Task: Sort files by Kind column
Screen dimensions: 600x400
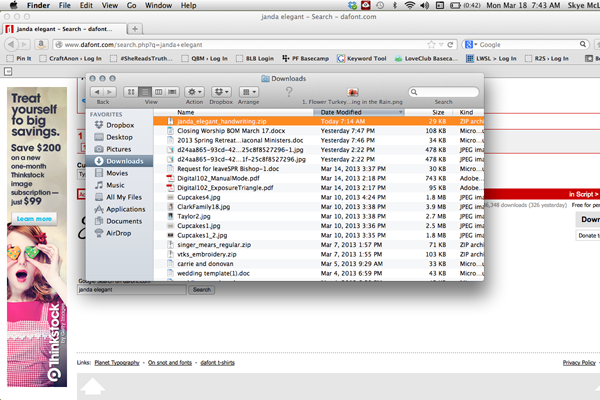Action: 468,112
